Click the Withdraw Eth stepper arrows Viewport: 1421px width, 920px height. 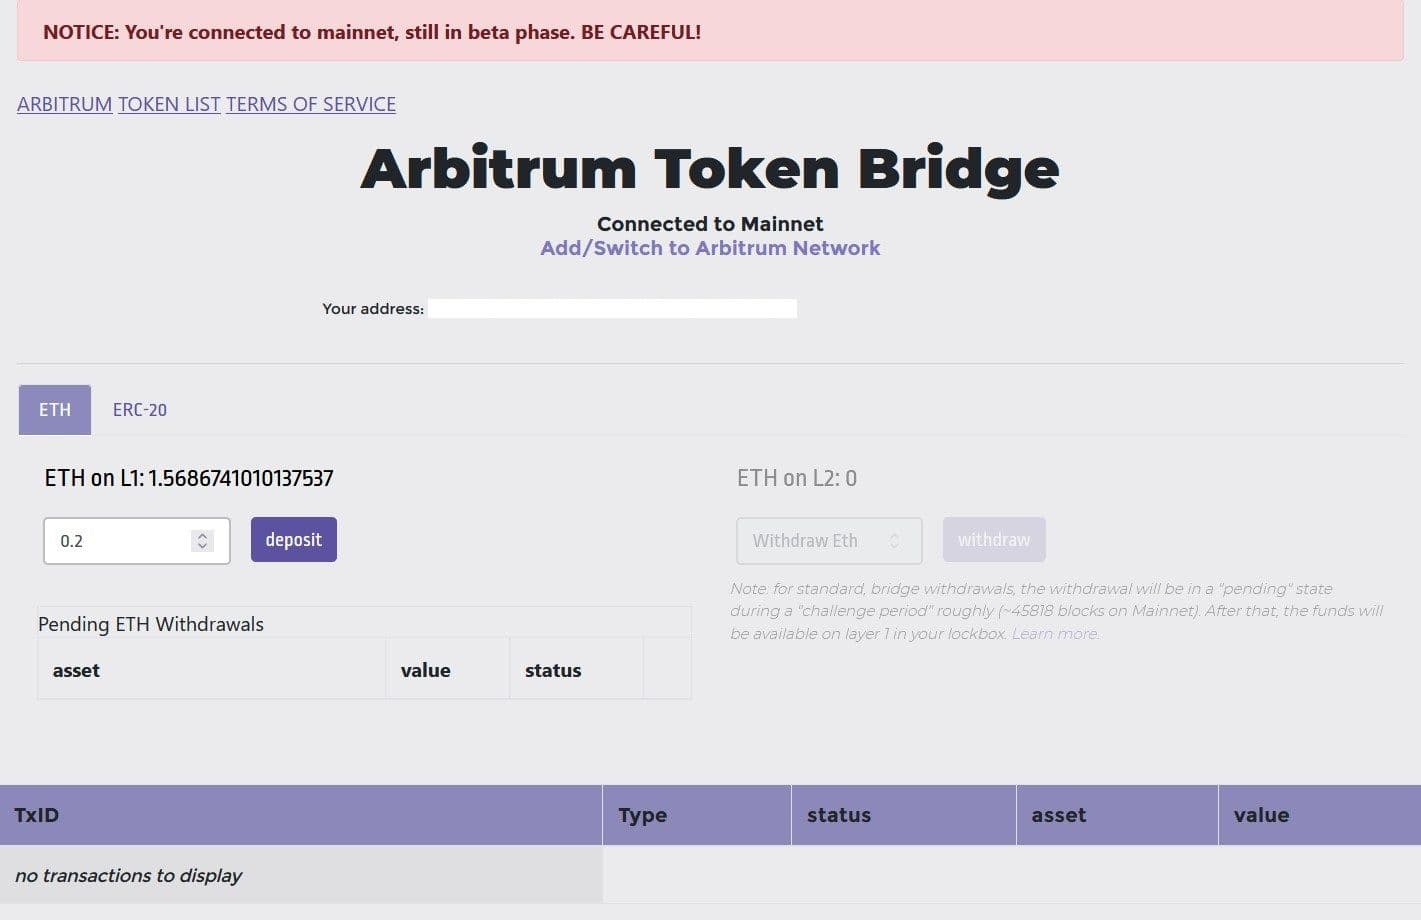(x=894, y=541)
